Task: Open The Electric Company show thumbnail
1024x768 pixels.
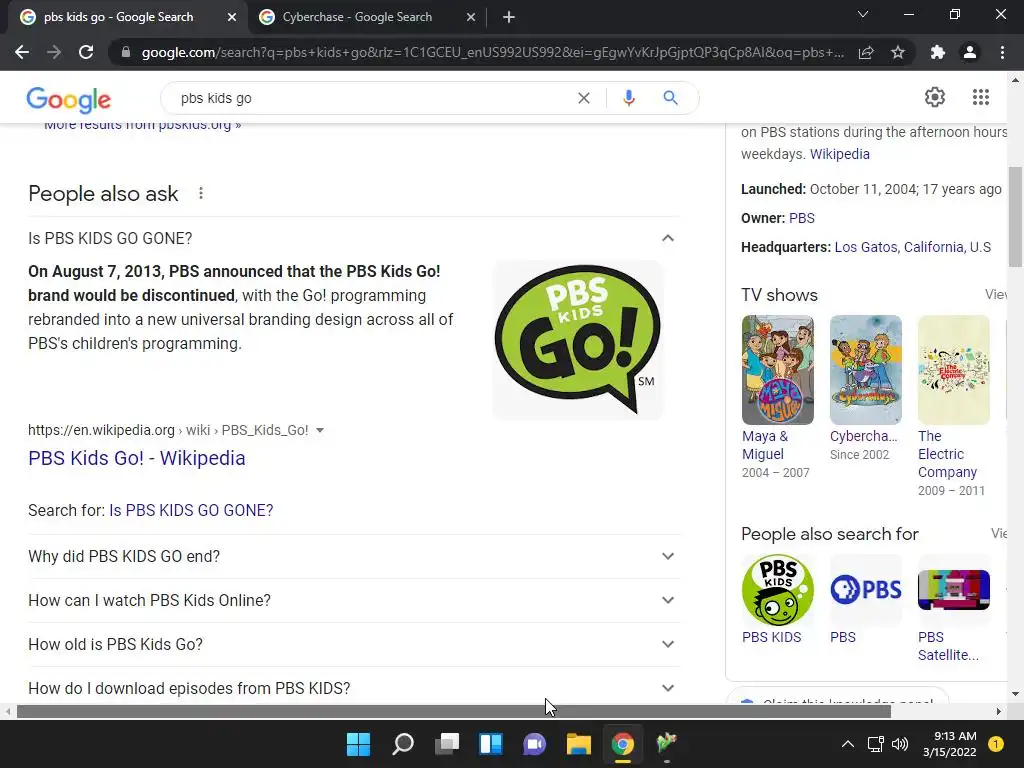Action: (953, 370)
